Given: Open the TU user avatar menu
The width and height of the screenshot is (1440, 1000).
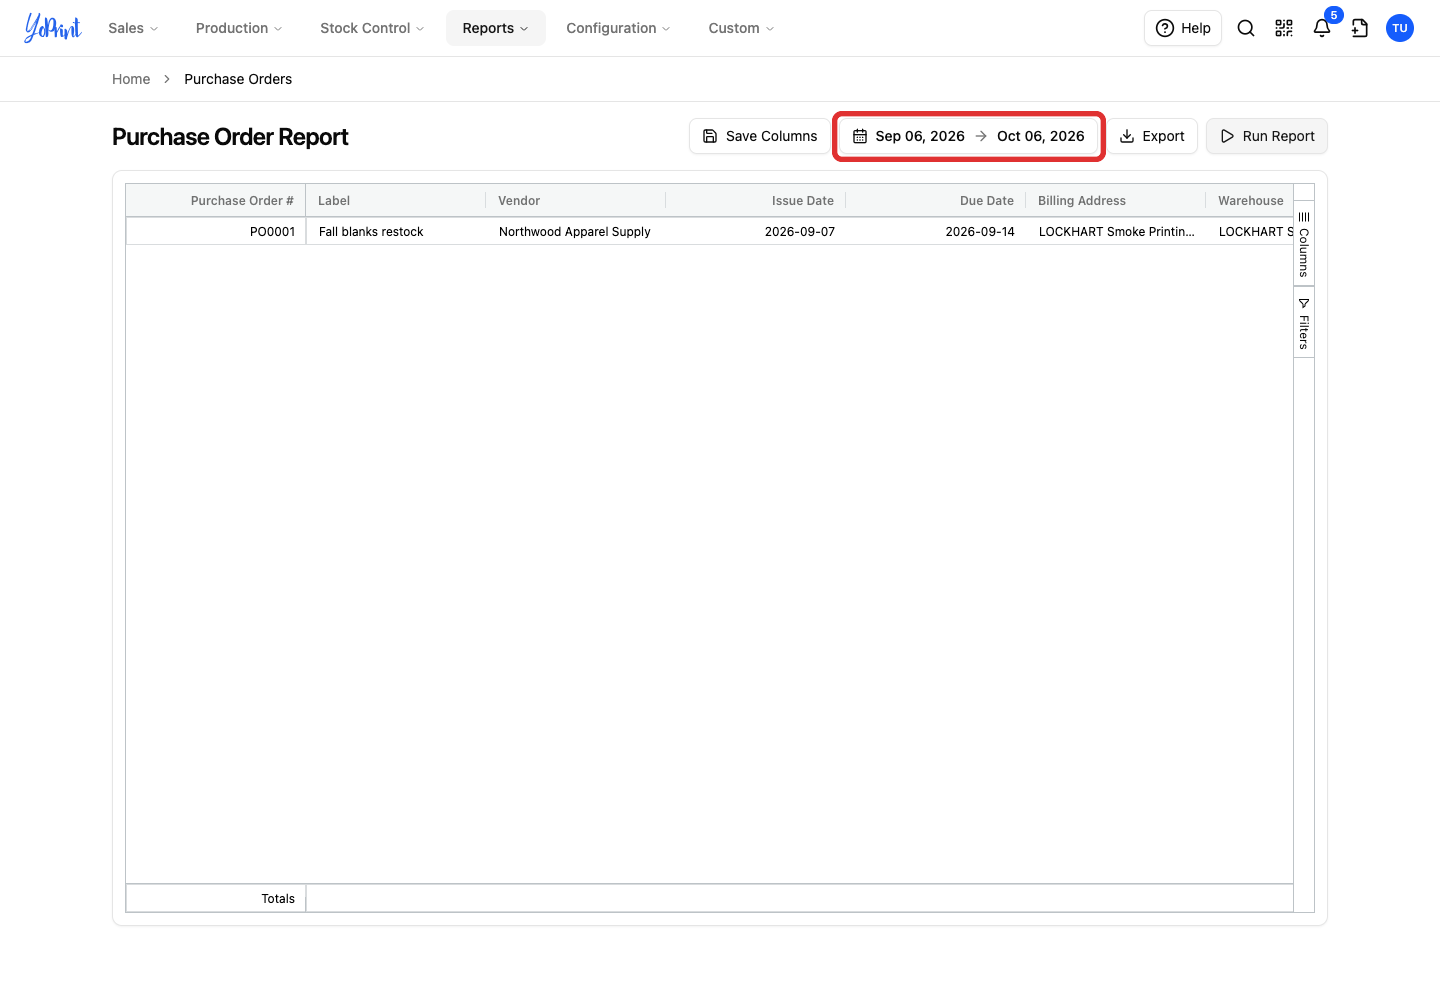Looking at the screenshot, I should click(1400, 28).
